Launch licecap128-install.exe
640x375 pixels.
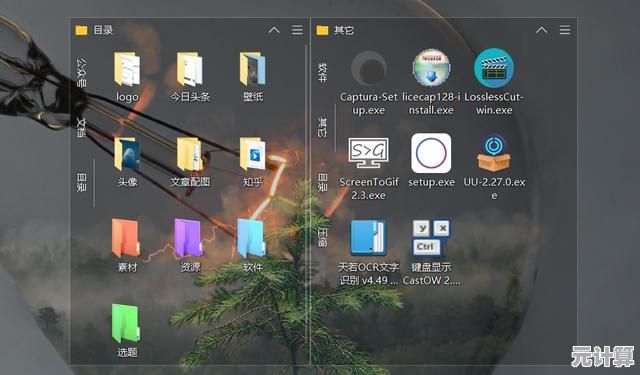pos(431,82)
